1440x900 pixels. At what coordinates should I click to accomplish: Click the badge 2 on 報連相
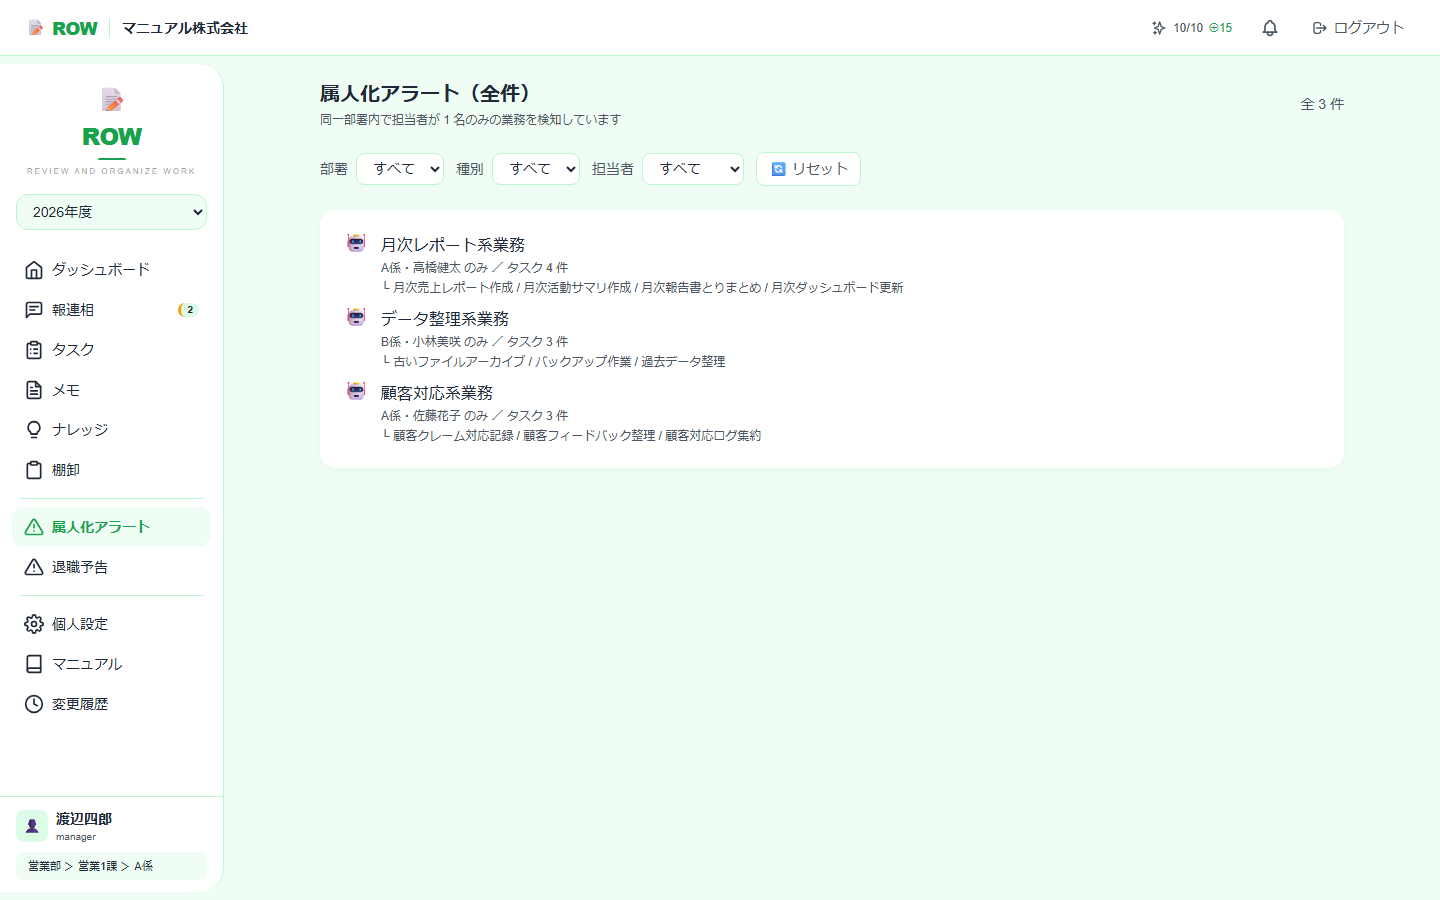click(x=188, y=310)
